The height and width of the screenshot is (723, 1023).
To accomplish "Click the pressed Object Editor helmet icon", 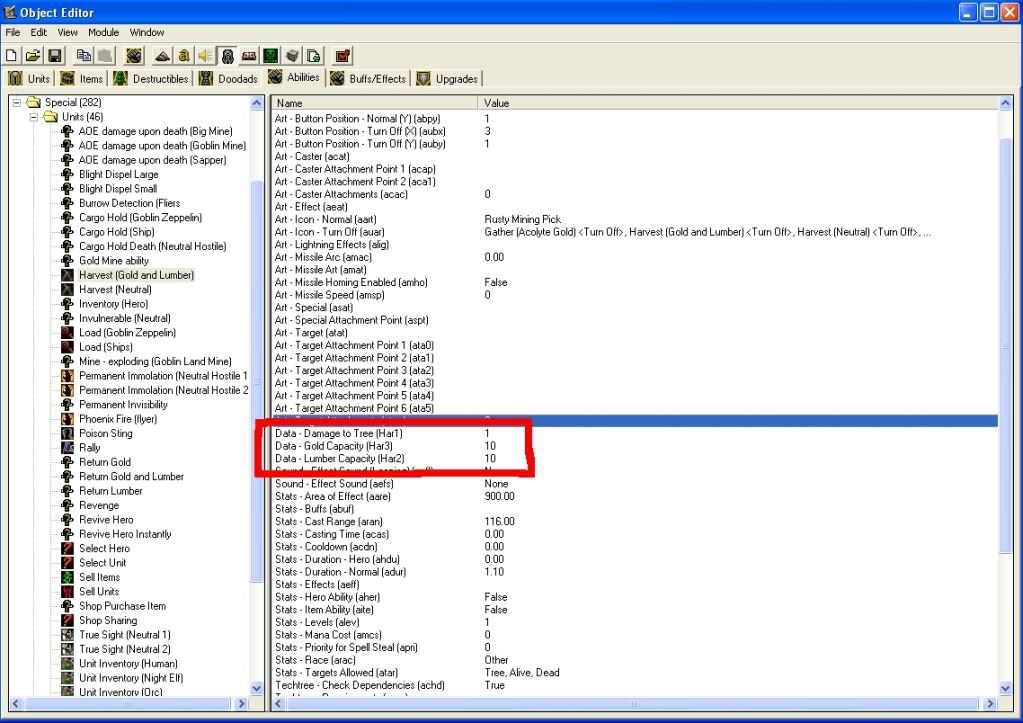I will [227, 55].
